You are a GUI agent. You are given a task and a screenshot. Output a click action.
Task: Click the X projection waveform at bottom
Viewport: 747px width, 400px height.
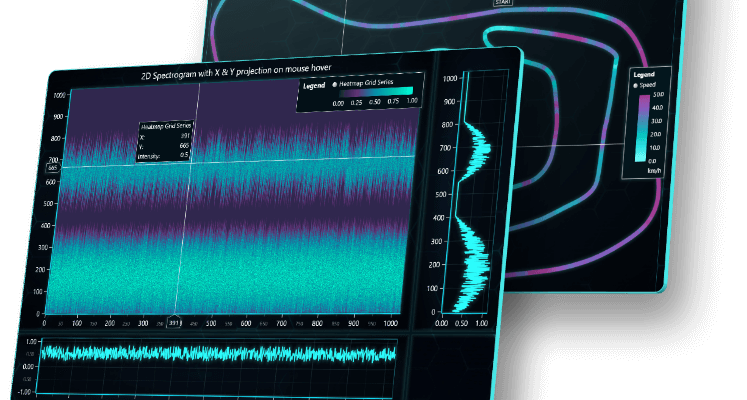coord(220,353)
